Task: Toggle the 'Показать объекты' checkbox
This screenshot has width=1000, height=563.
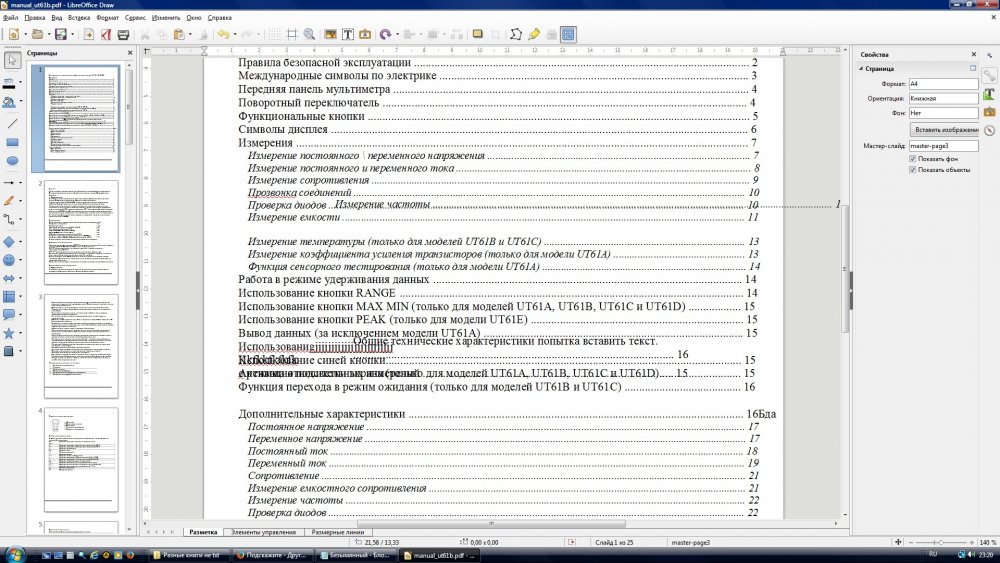Action: (x=913, y=170)
